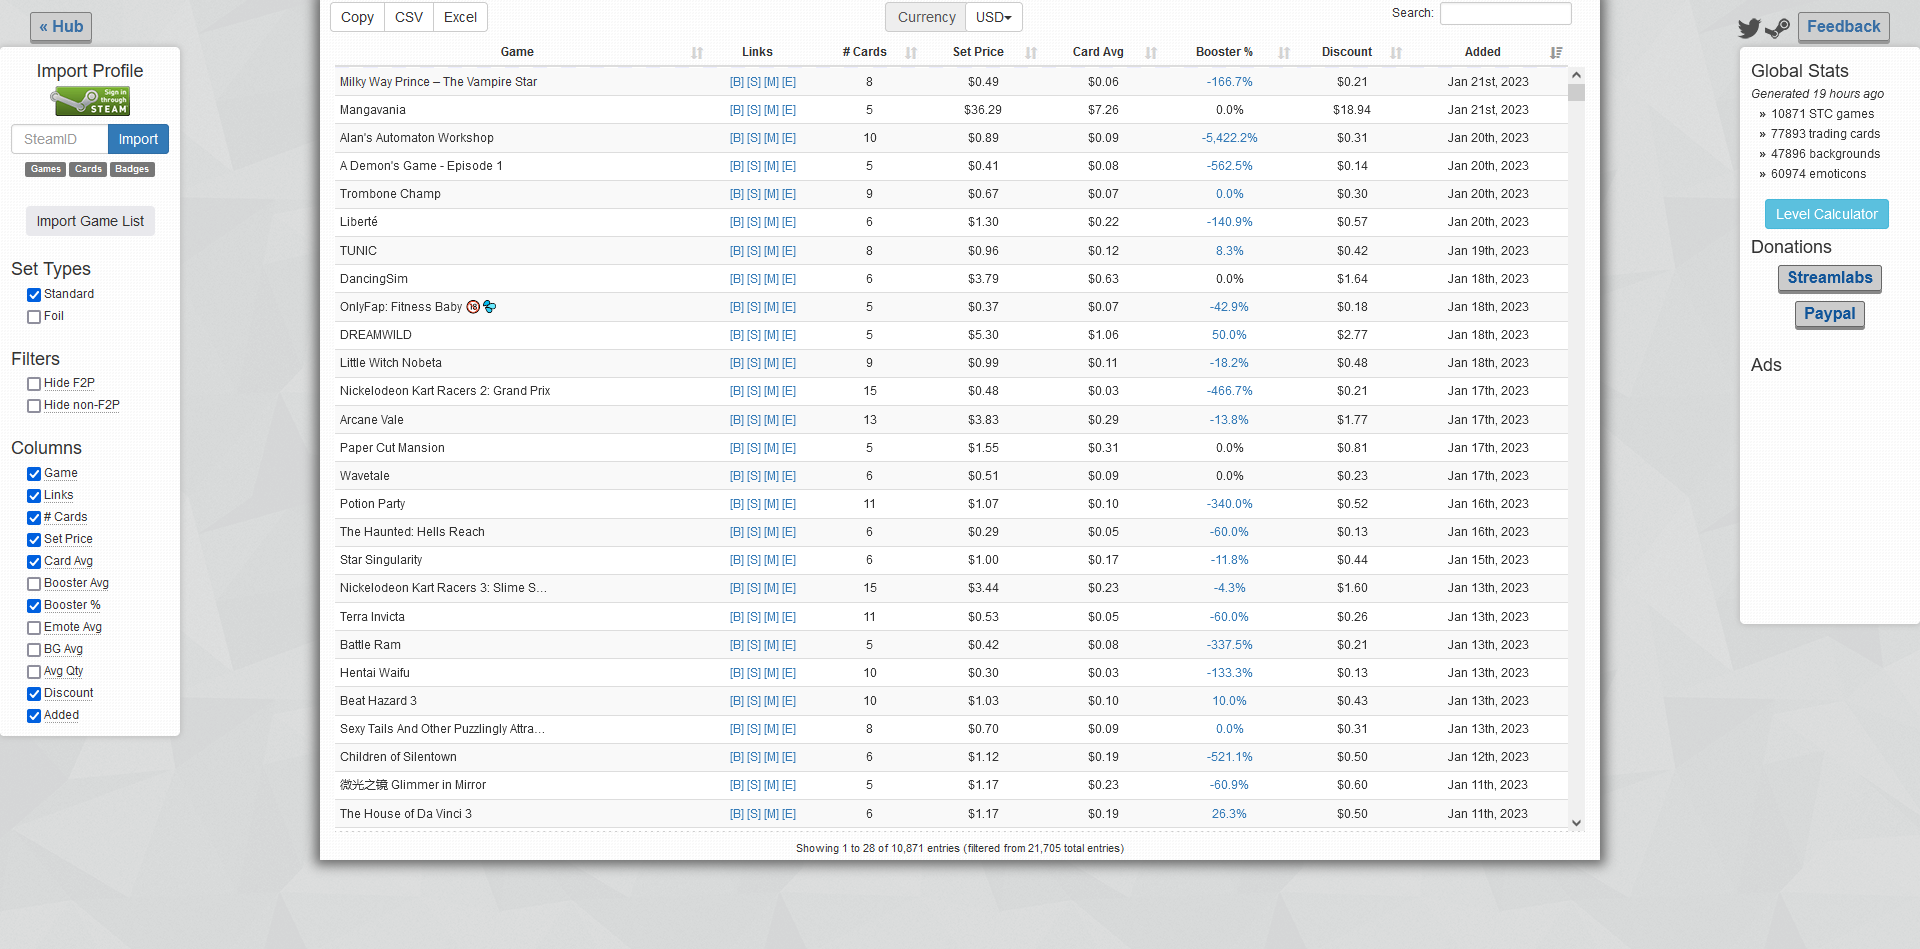The width and height of the screenshot is (1920, 949).
Task: Select the Badges import tag
Action: (132, 169)
